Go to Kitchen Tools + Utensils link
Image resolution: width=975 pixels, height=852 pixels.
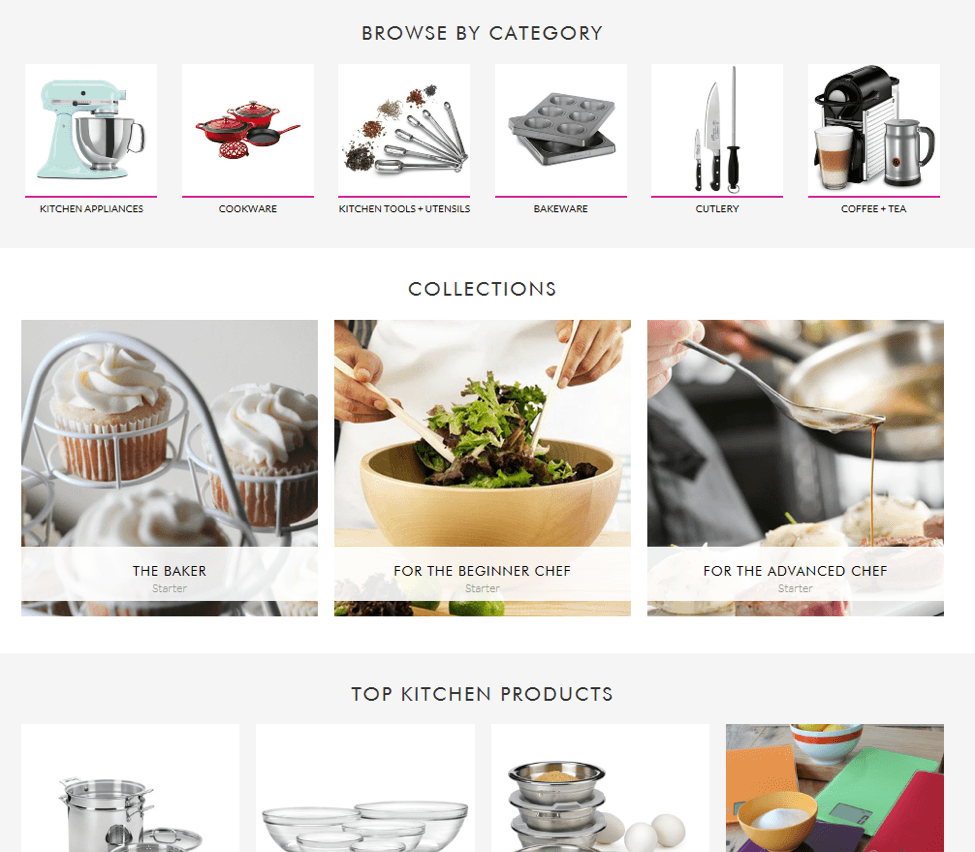[x=404, y=209]
